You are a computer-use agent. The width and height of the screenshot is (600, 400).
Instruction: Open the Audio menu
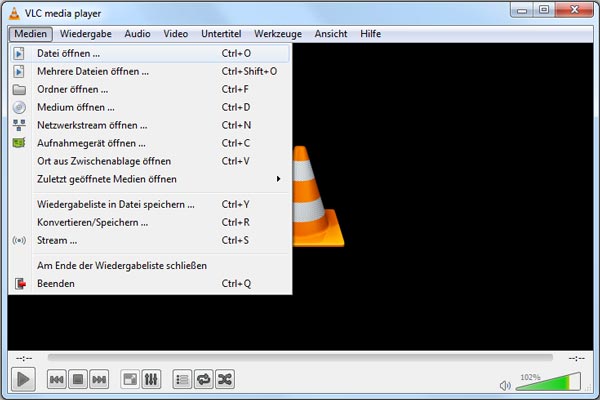(x=137, y=34)
